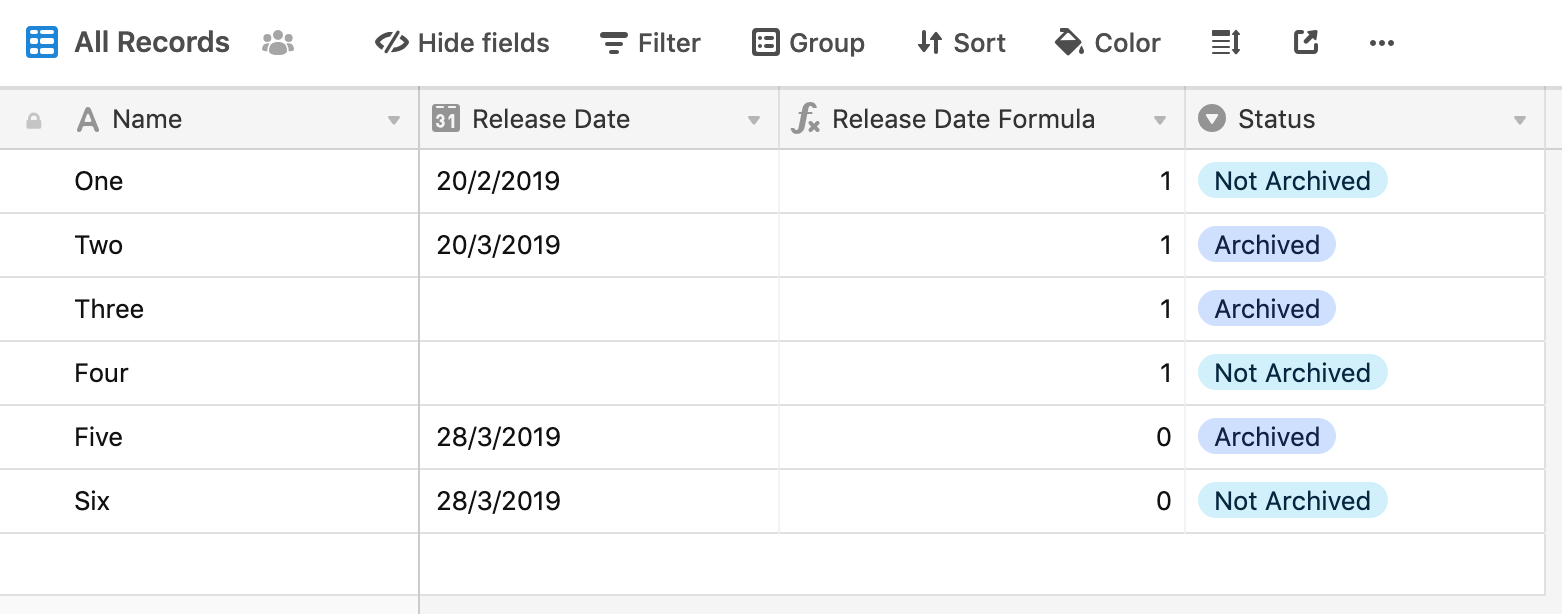Open the Color options

(x=1108, y=43)
